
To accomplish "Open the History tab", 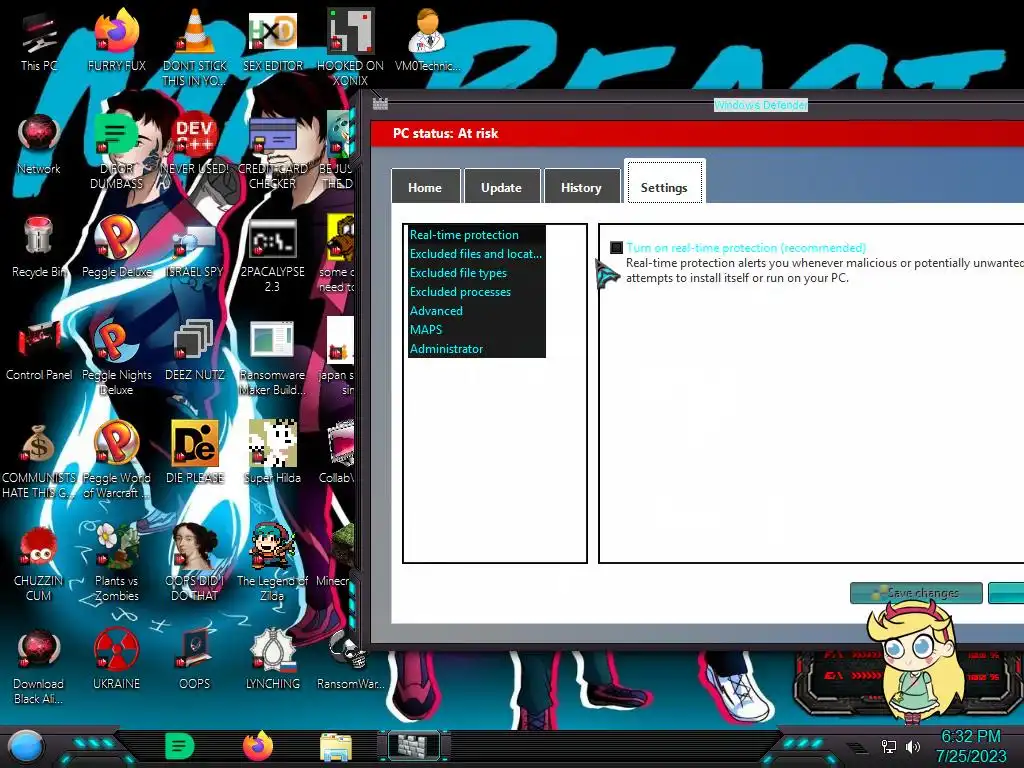I will 581,187.
